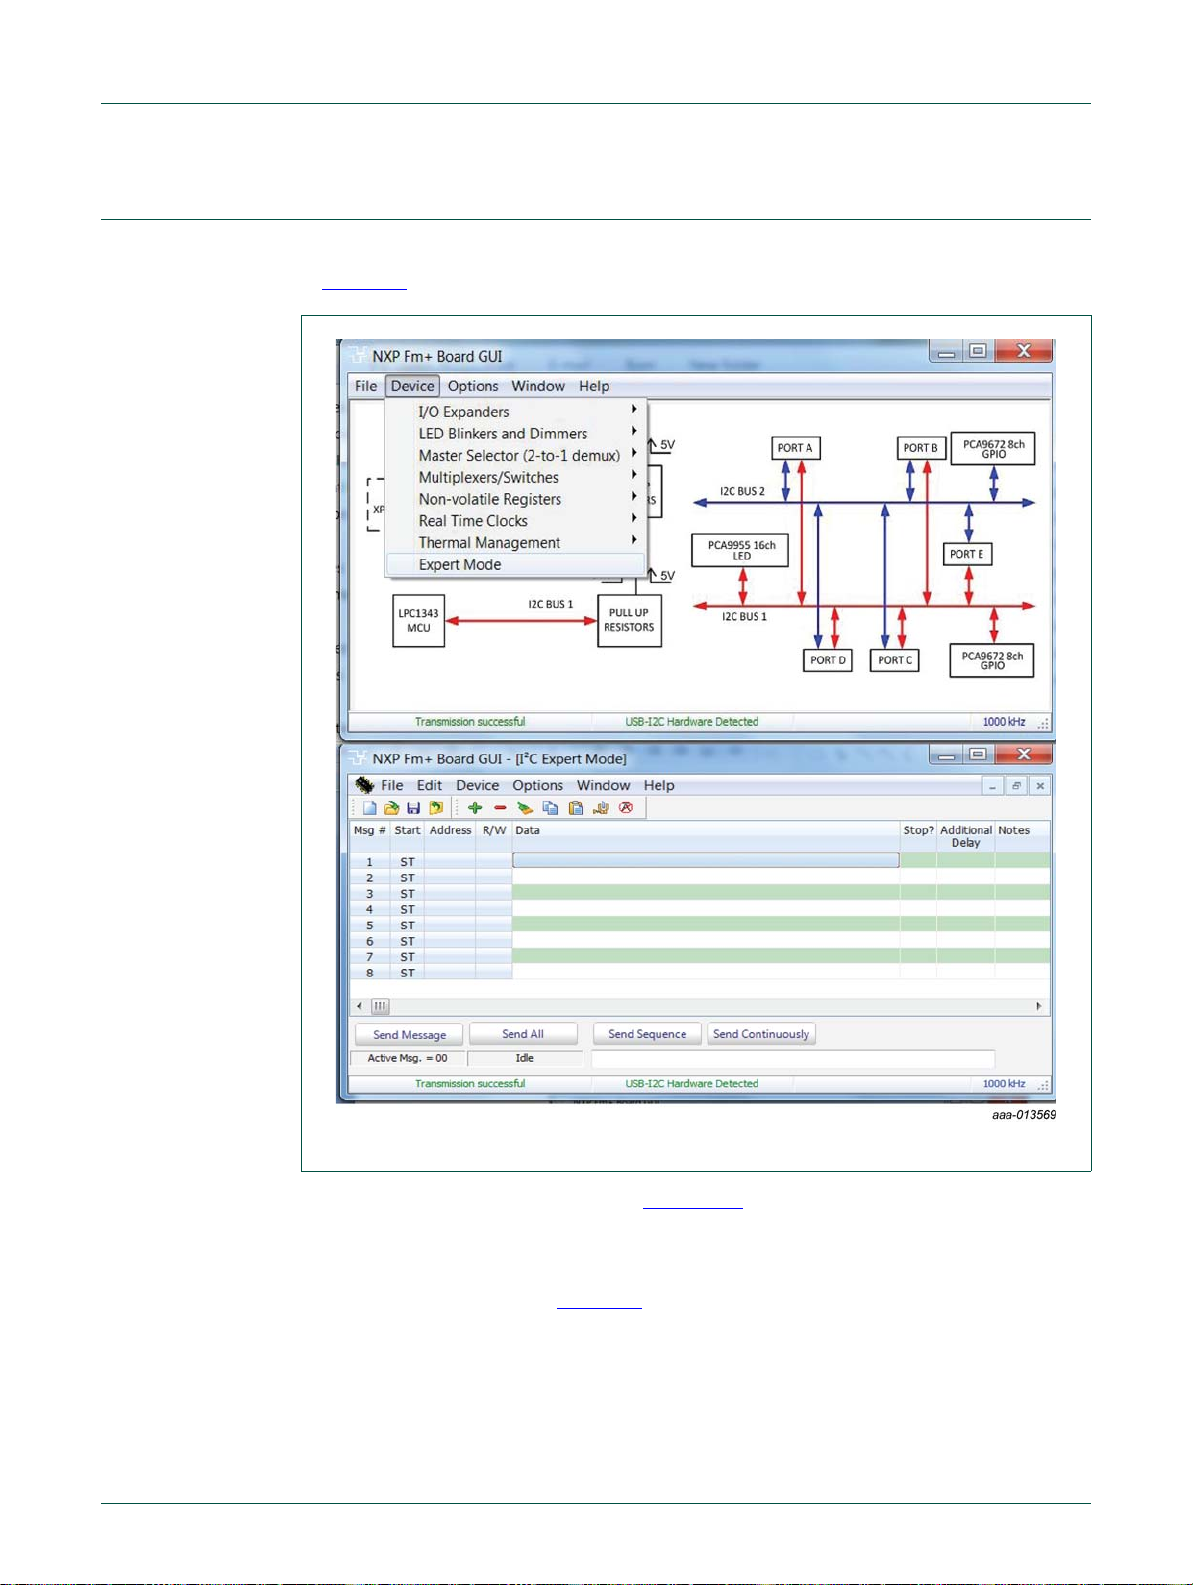Image resolution: width=1193 pixels, height=1585 pixels.
Task: Expand the I/O Expanders submenu
Action: 516,412
